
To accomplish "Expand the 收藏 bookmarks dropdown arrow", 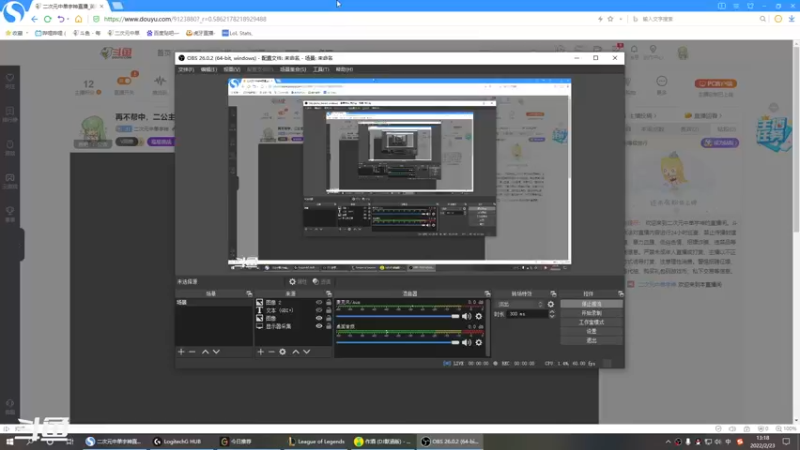I will (27, 33).
